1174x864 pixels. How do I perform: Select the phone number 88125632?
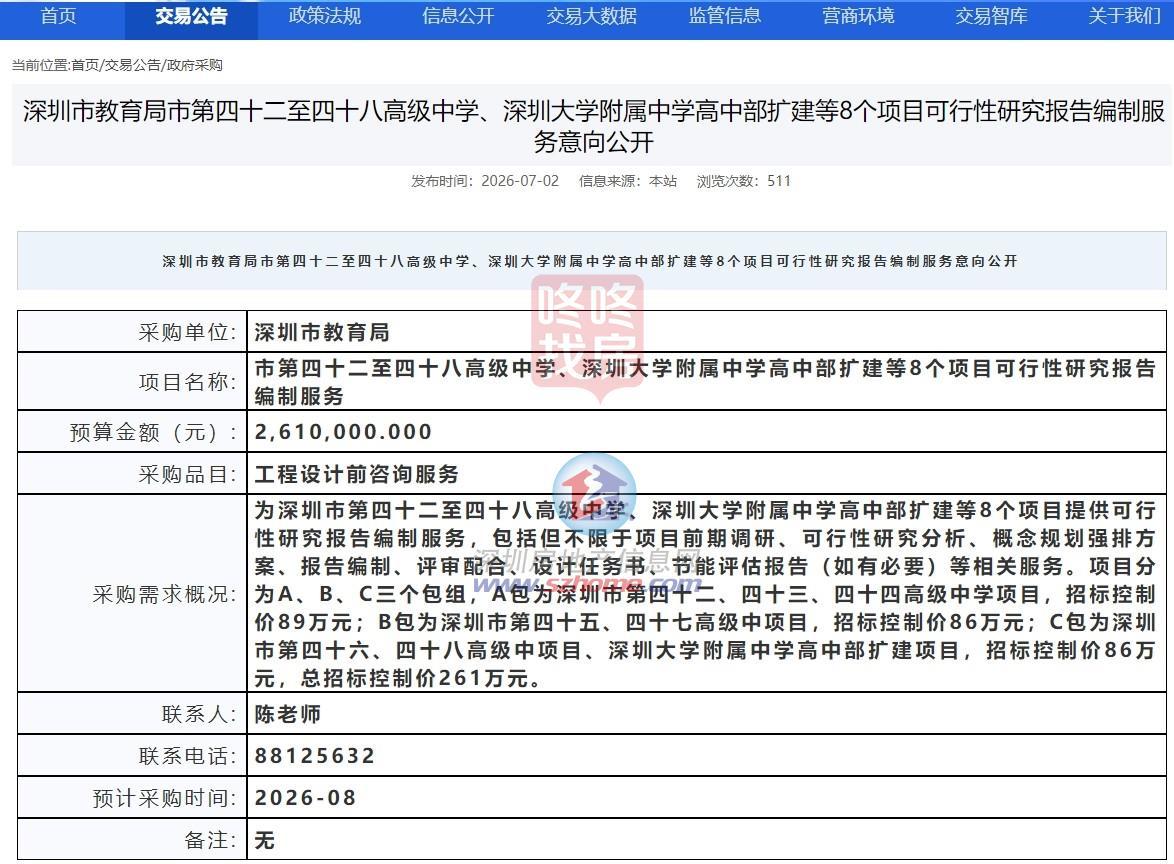click(x=314, y=755)
